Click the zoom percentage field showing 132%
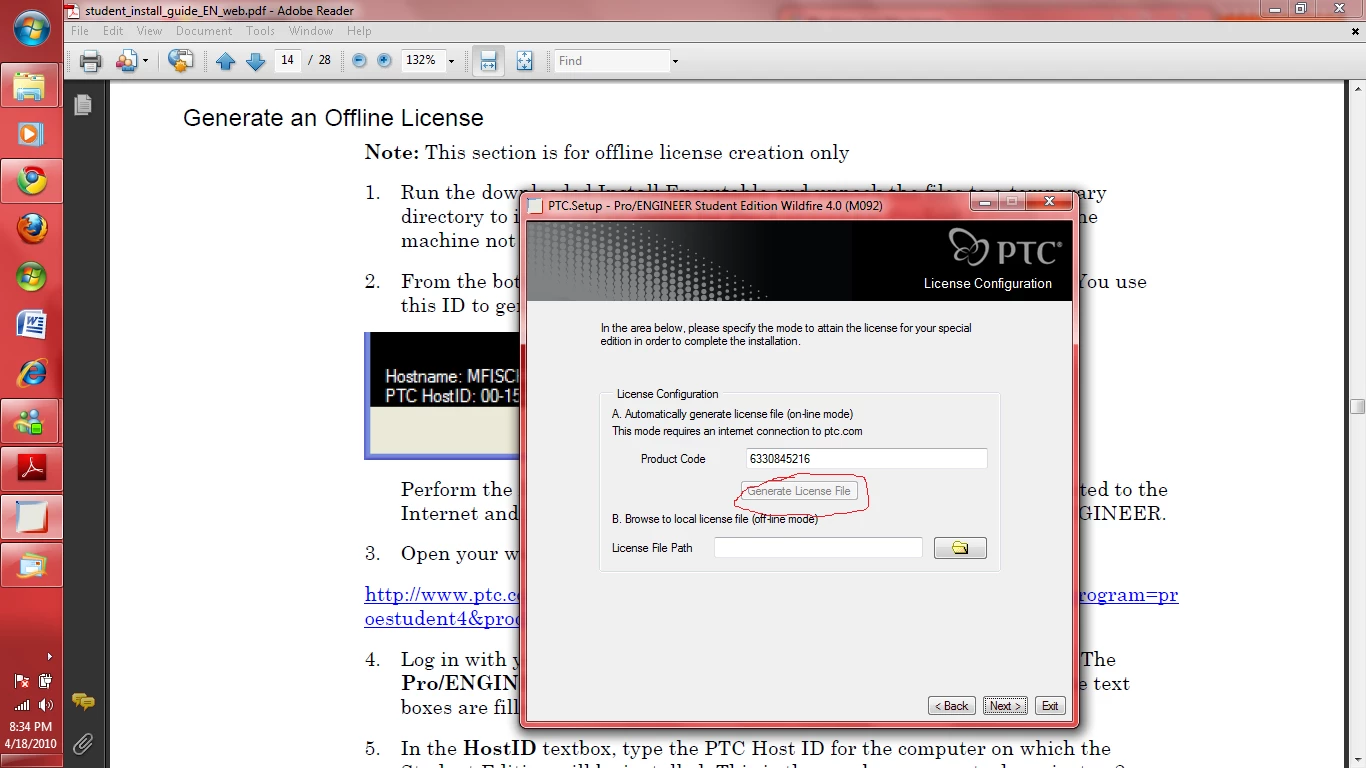Viewport: 1366px width, 768px height. click(421, 60)
